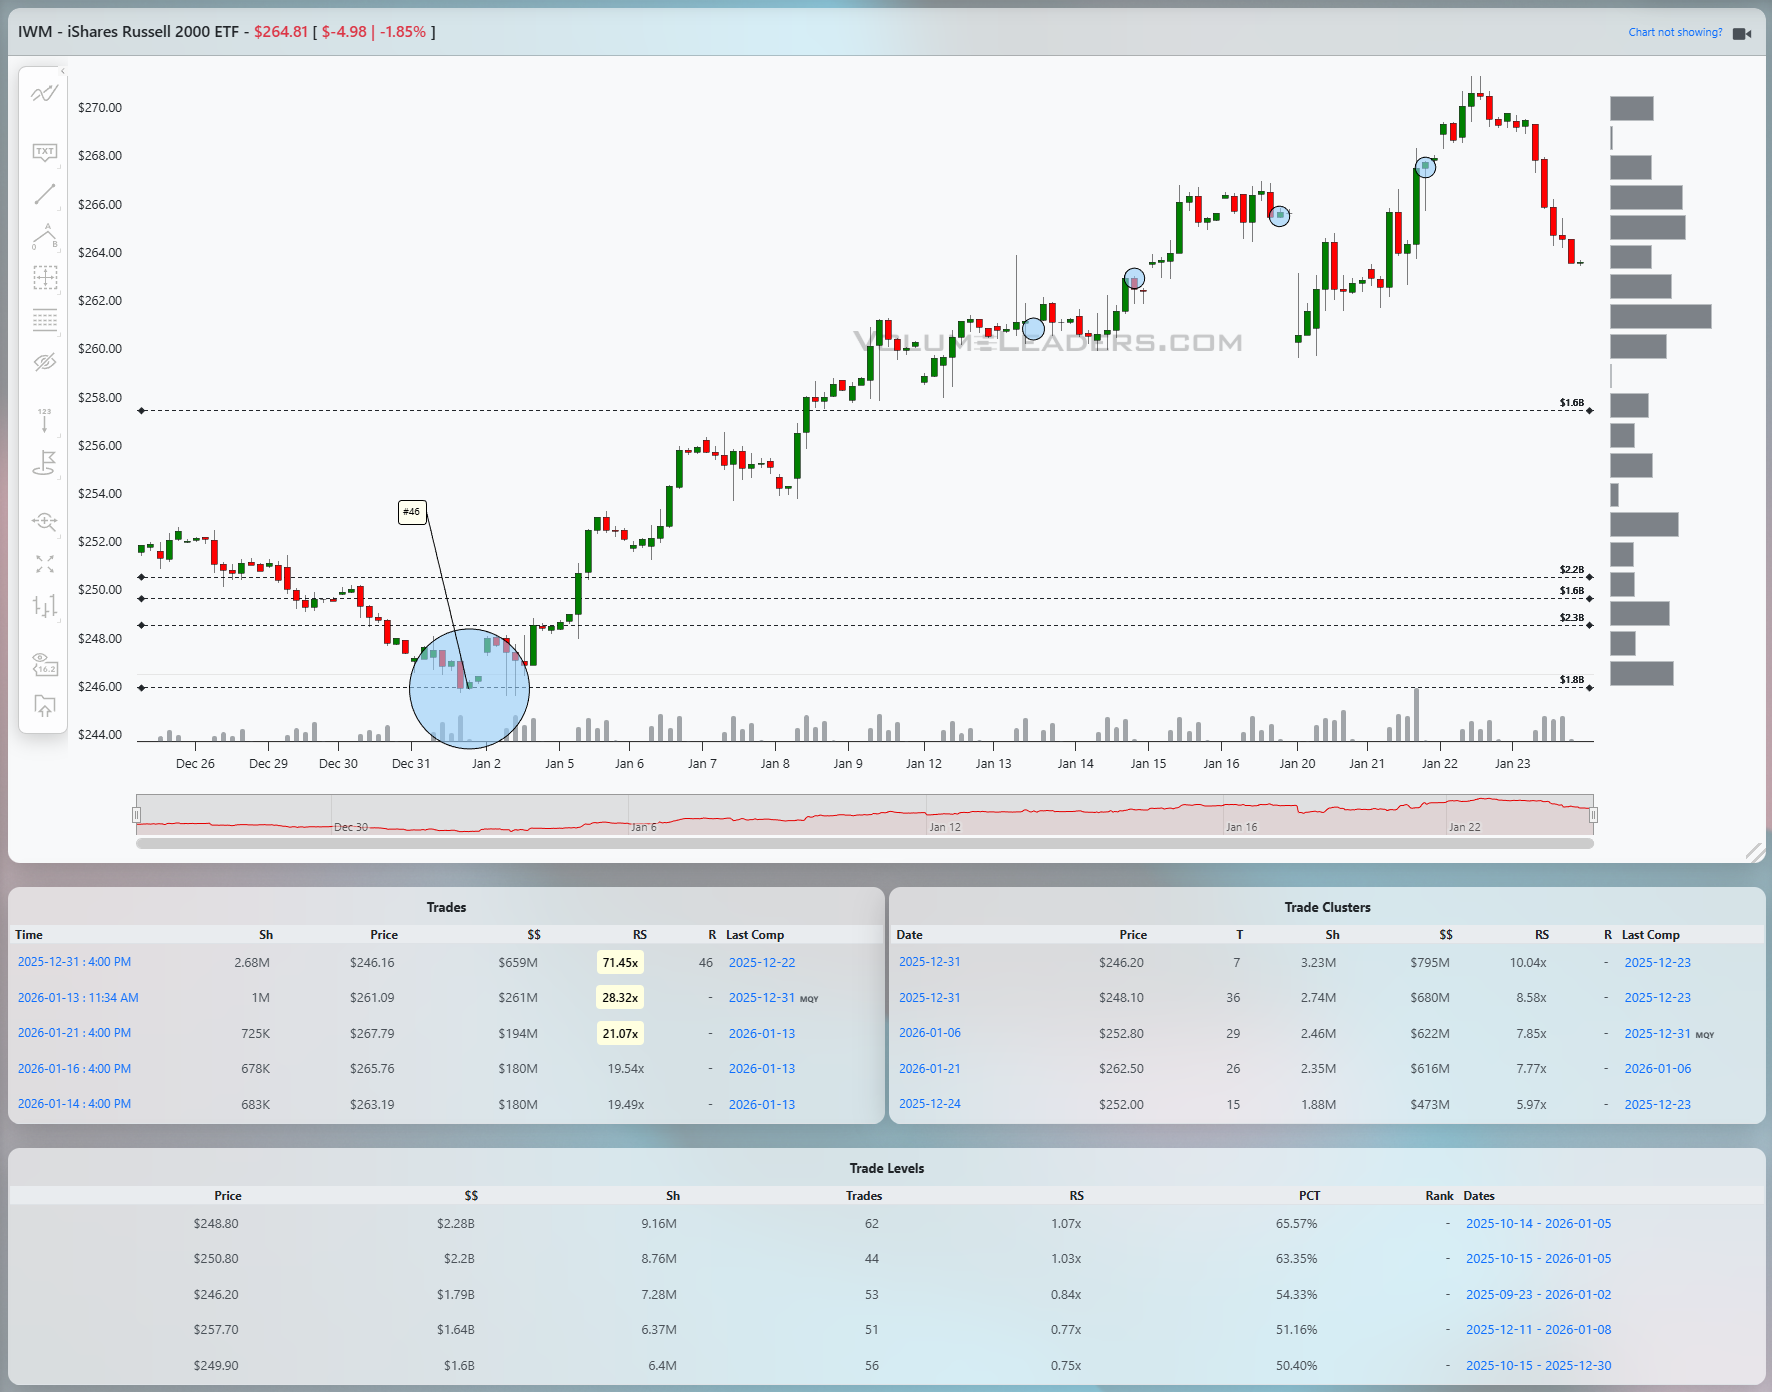Activate the dashed-box move selection tool

[44, 277]
